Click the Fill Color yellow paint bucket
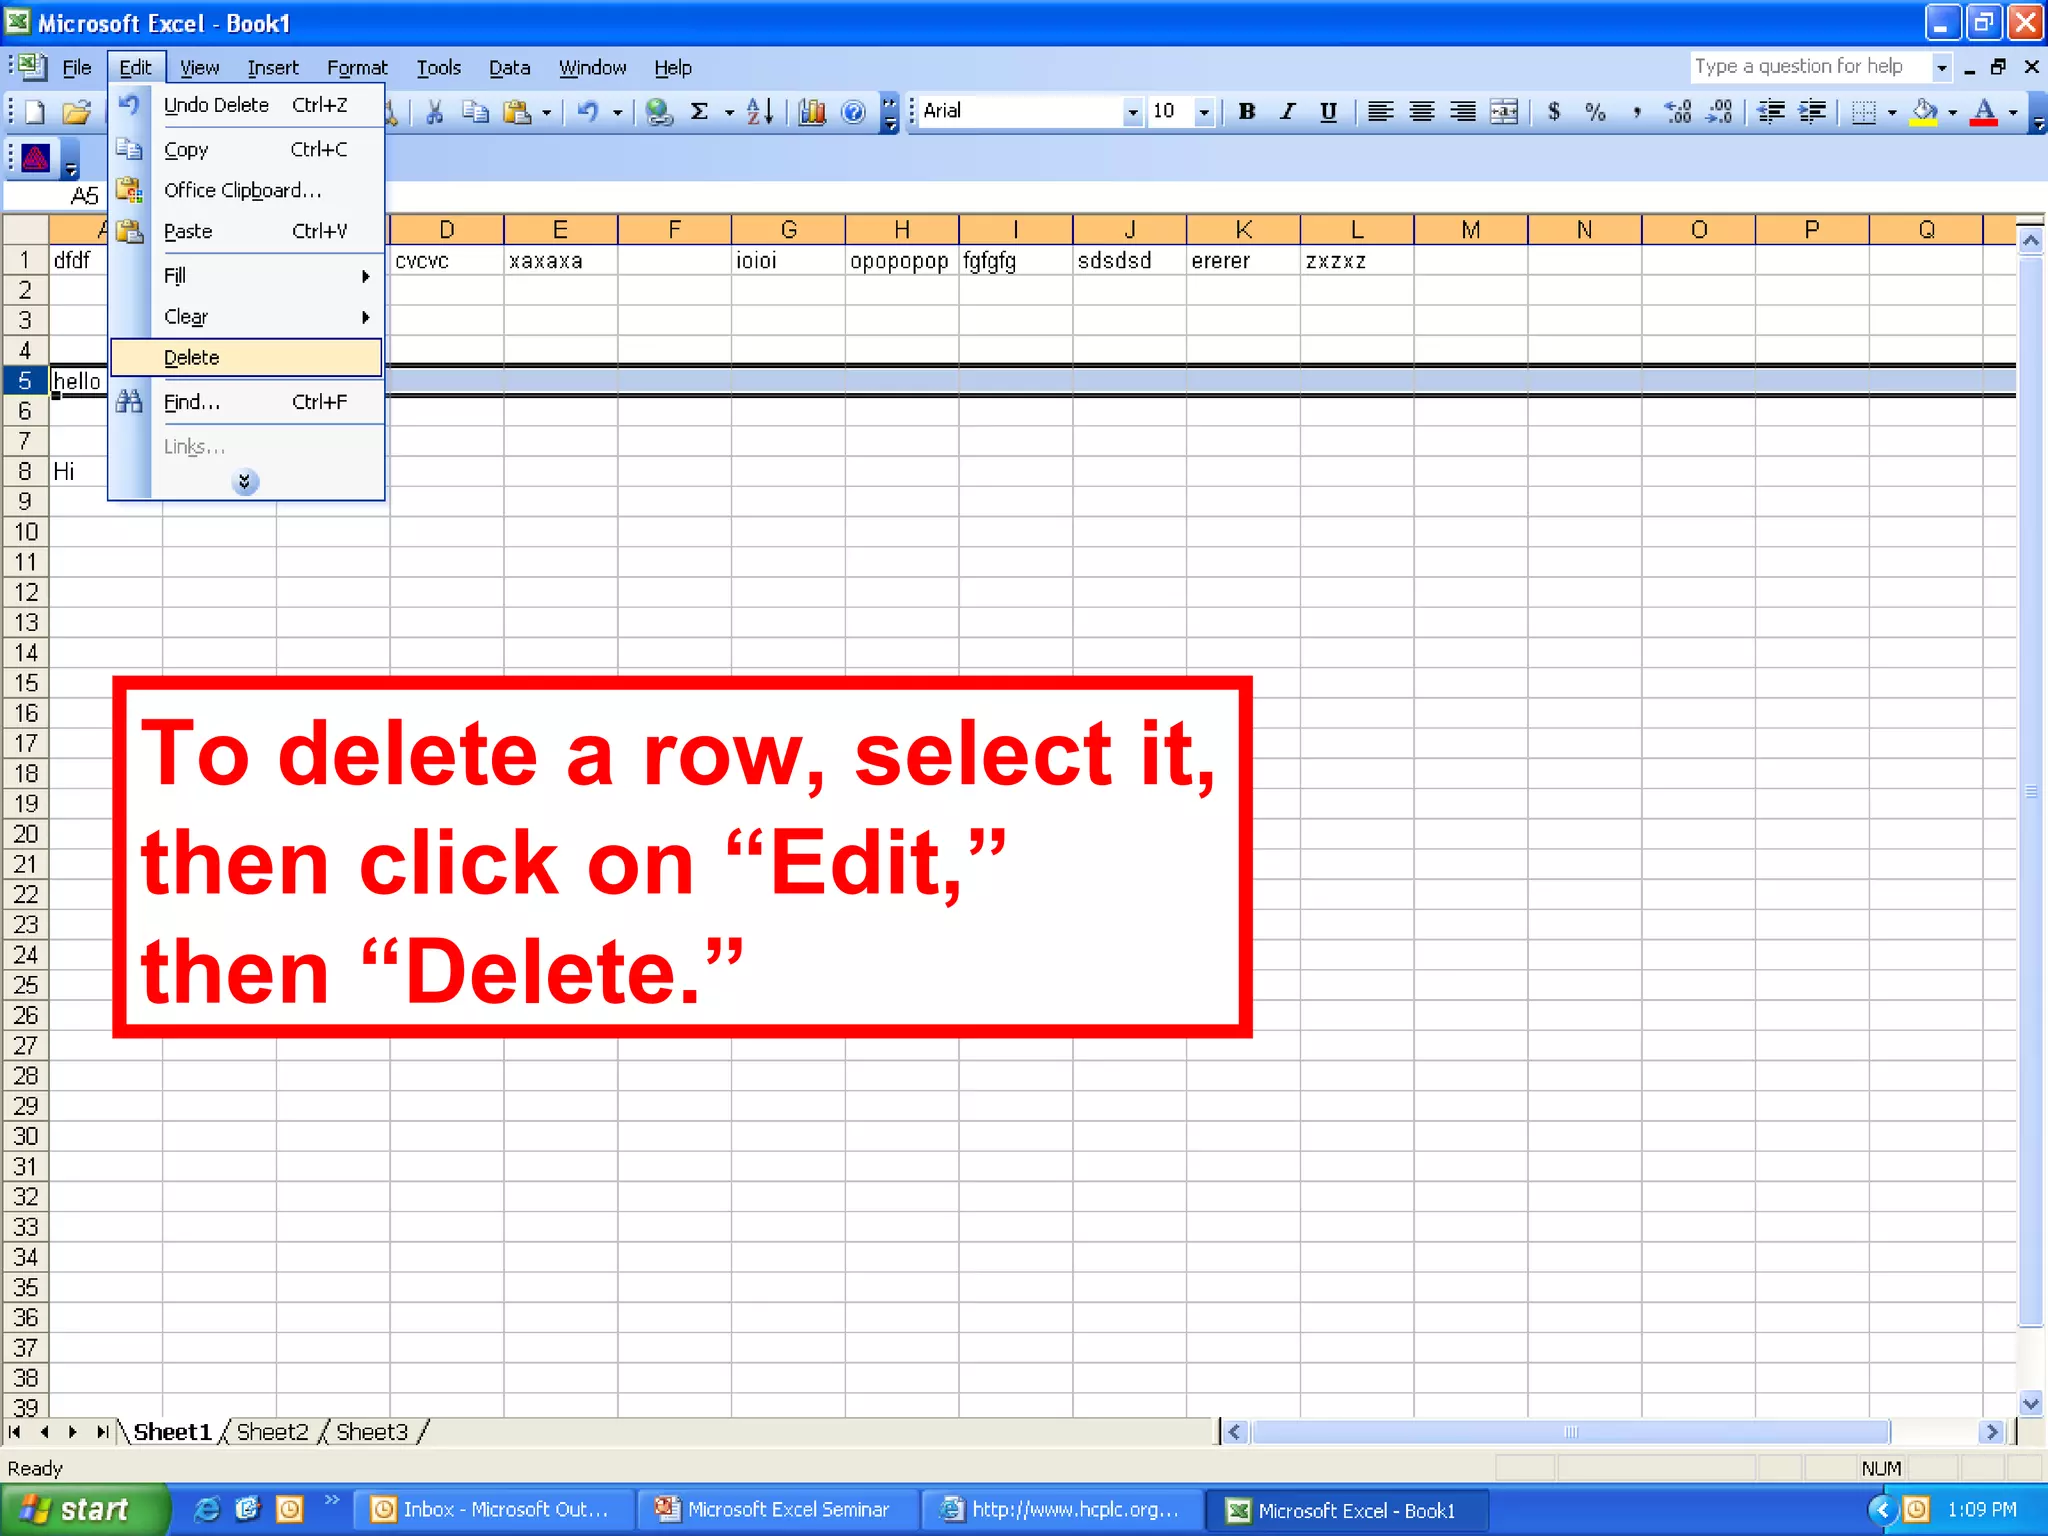Viewport: 2048px width, 1536px height. [x=1923, y=112]
